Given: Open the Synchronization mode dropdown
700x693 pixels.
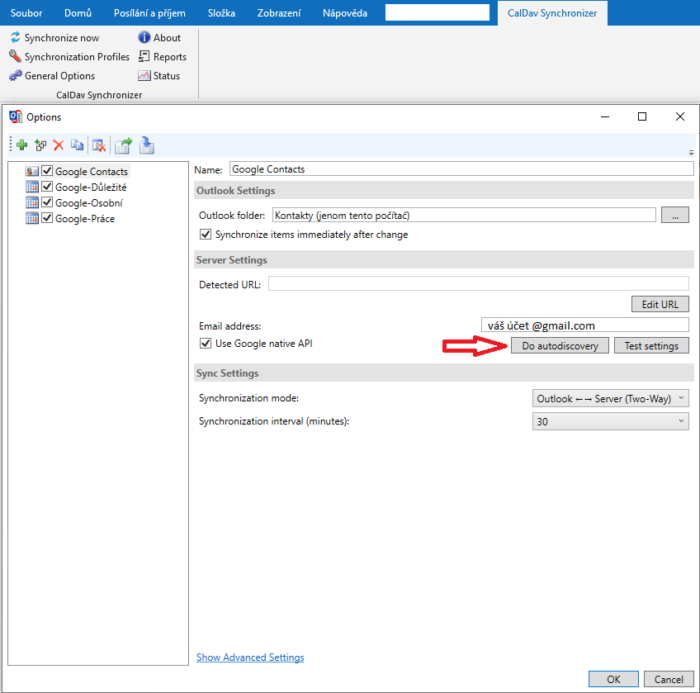Looking at the screenshot, I should tap(610, 398).
